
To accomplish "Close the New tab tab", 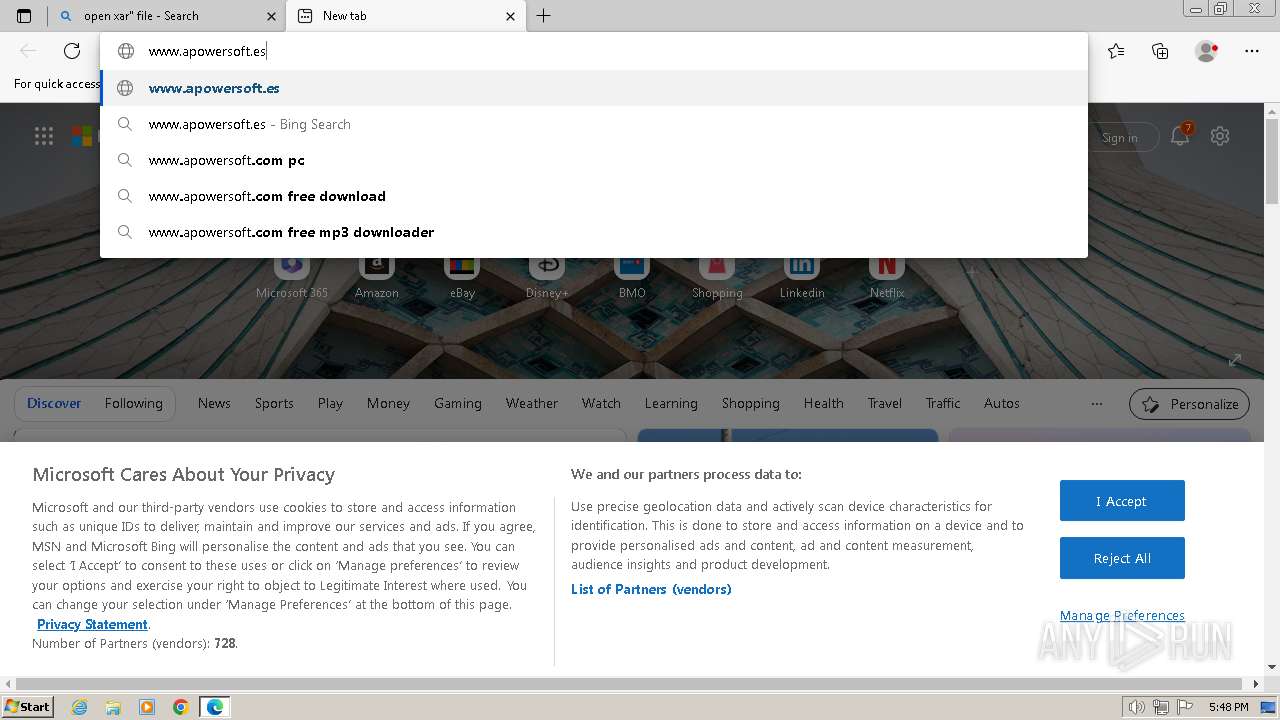I will tap(510, 16).
